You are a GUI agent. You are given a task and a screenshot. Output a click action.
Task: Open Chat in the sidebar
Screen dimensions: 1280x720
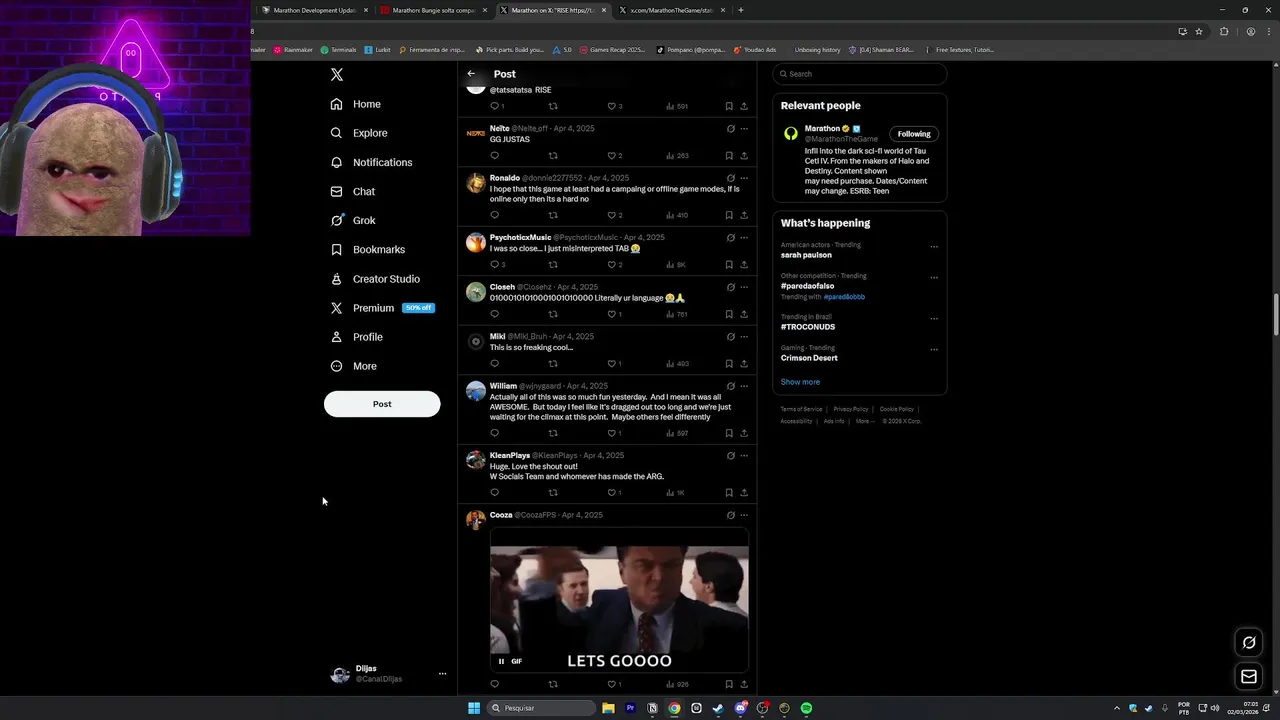point(353,191)
